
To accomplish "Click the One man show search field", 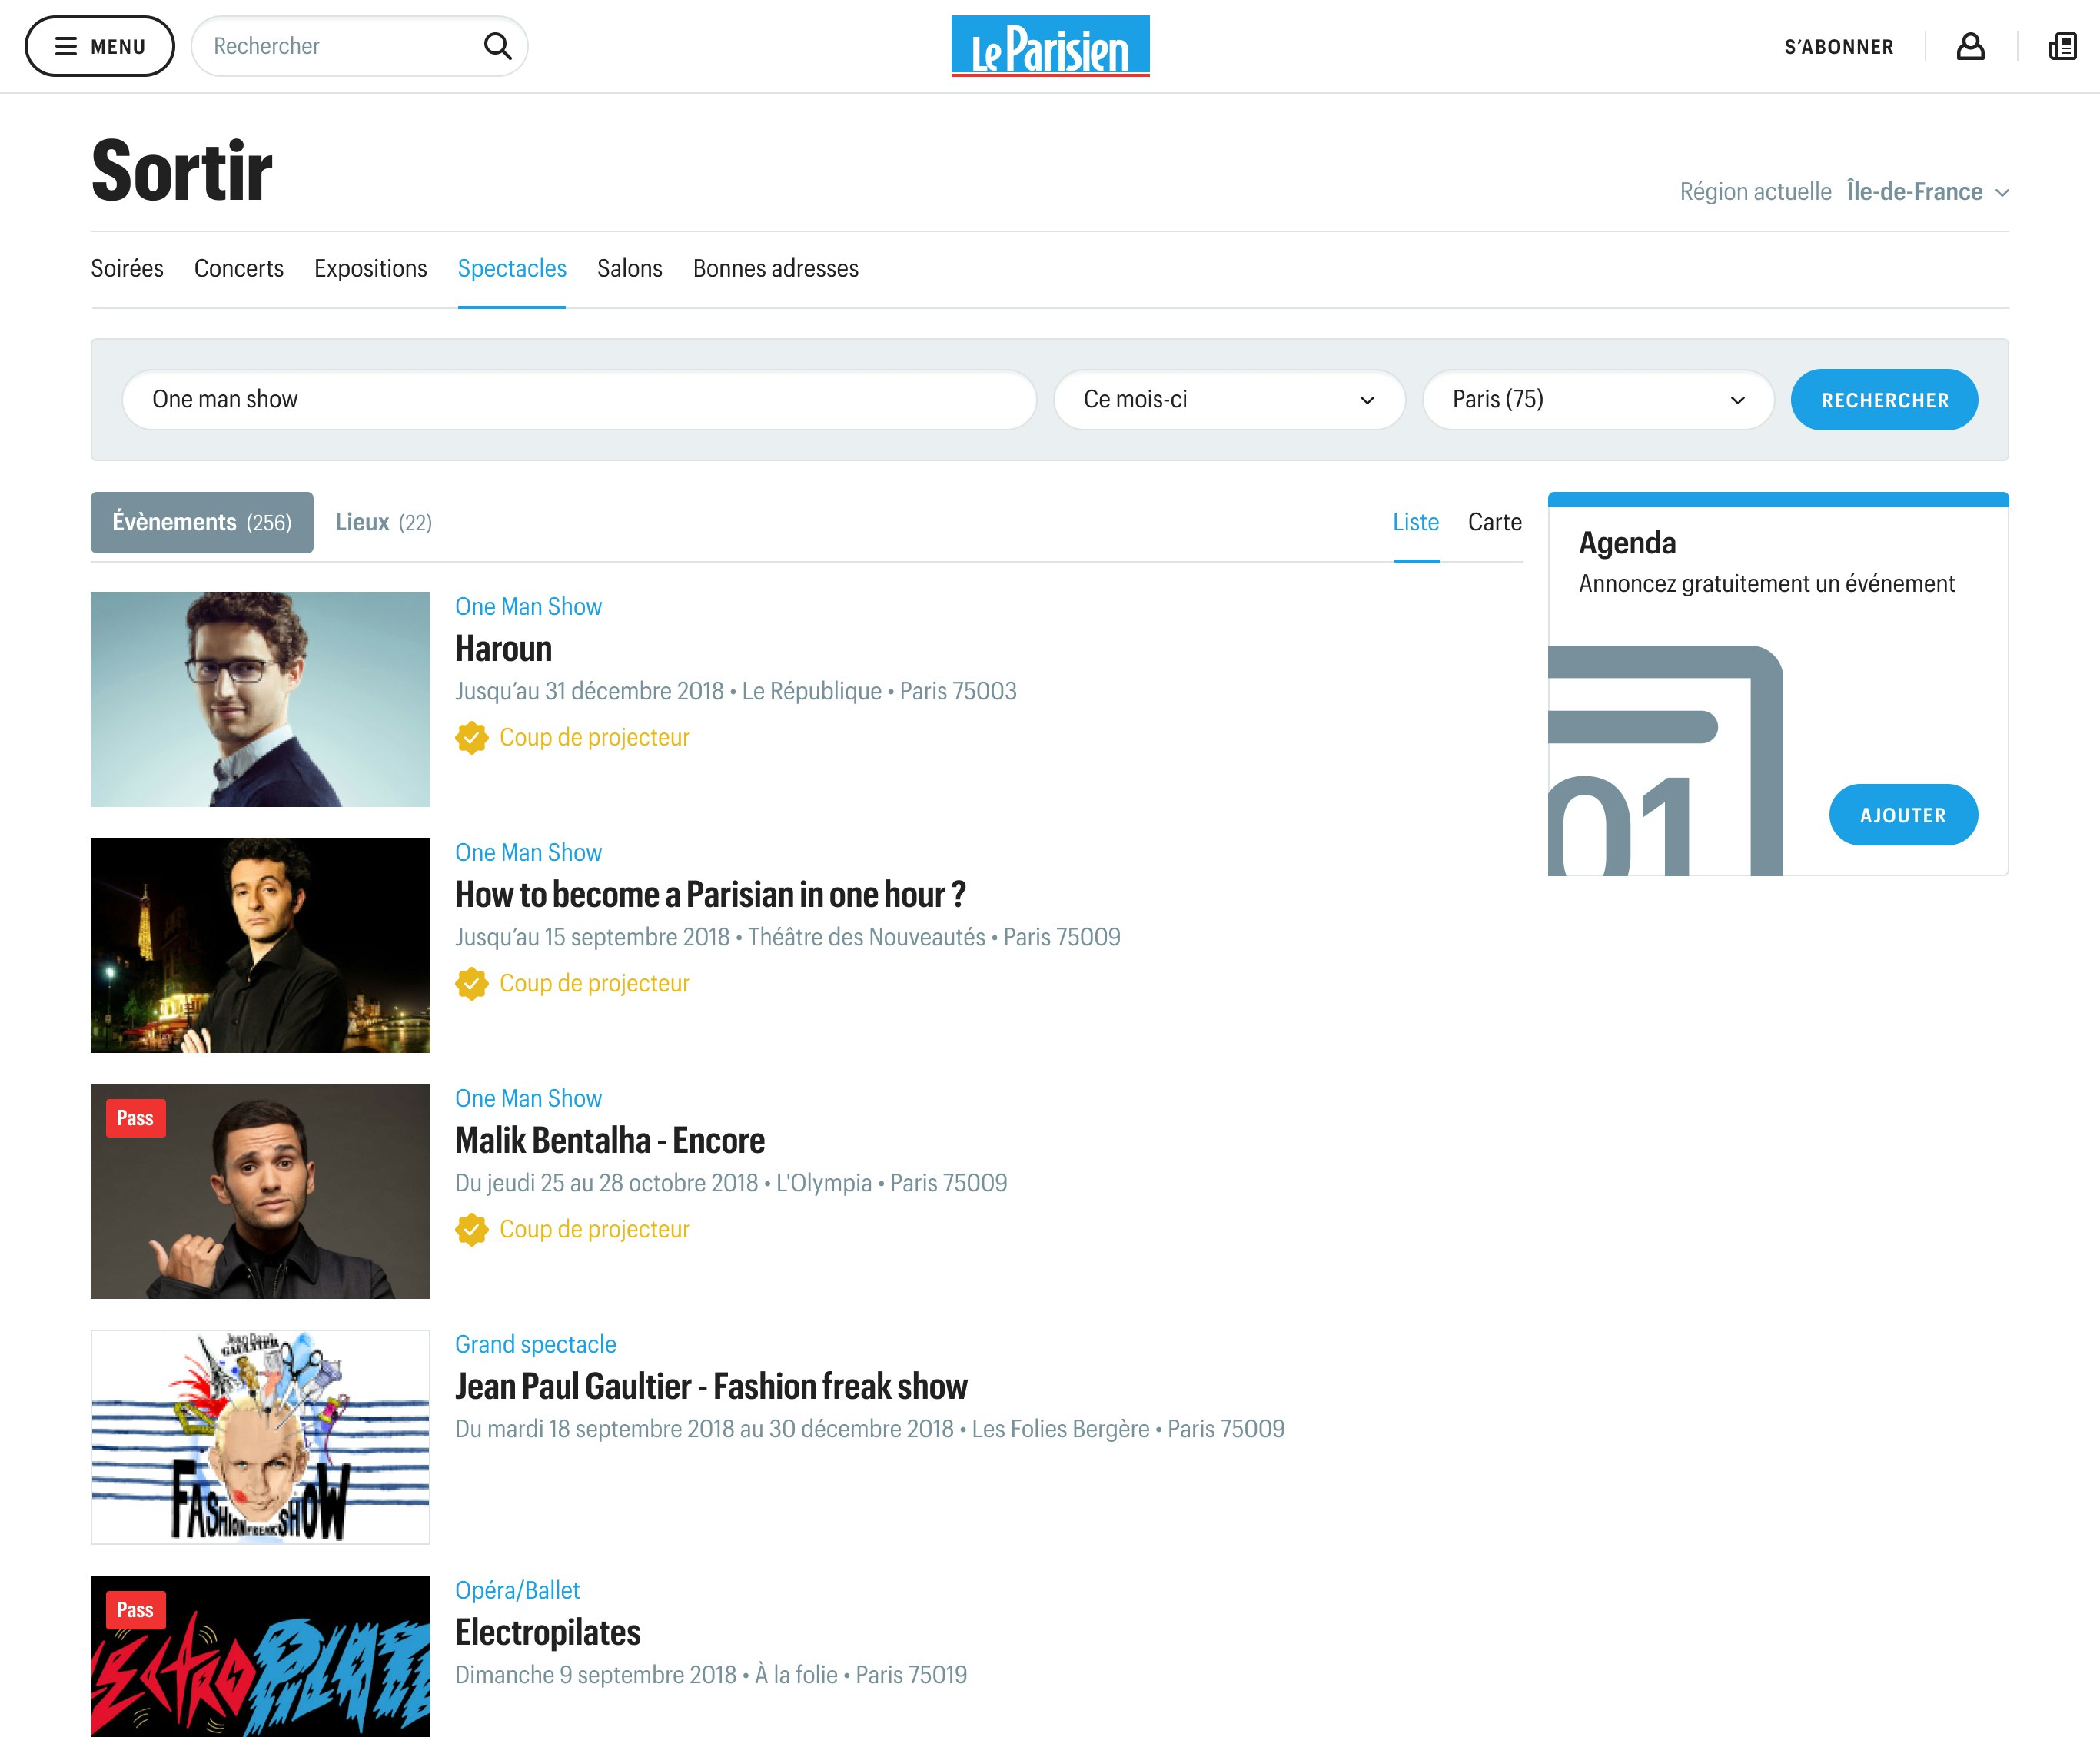I will tap(578, 400).
